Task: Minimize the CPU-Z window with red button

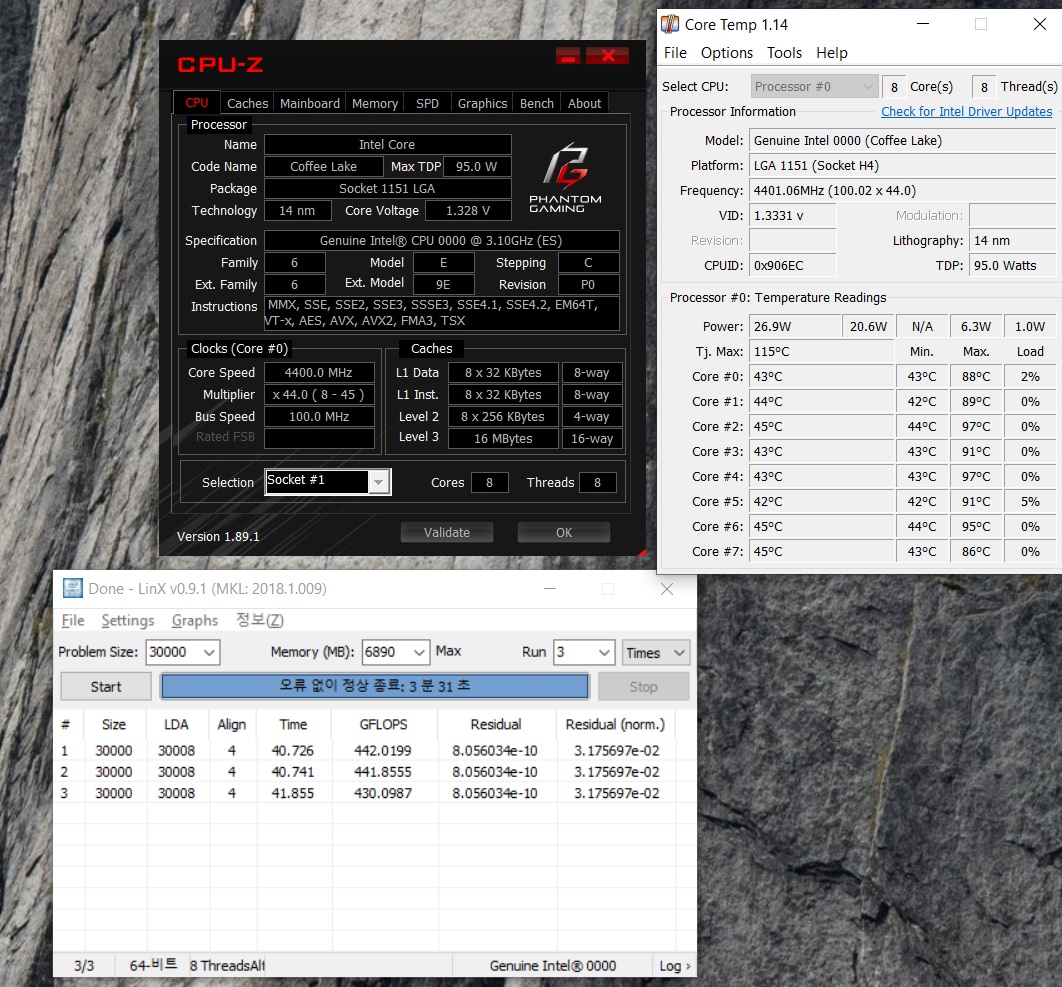Action: coord(568,56)
